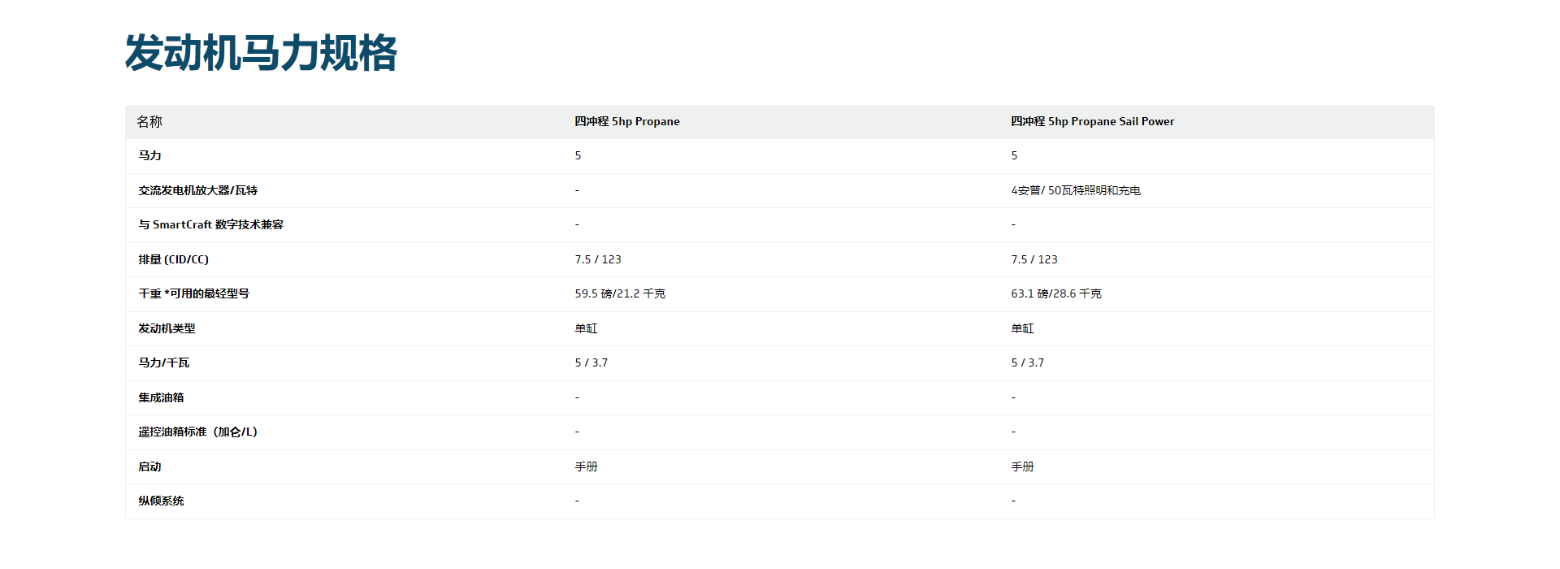Screen dimensions: 1560x569
Task: Select the 名称 column header
Action: pyautogui.click(x=150, y=122)
